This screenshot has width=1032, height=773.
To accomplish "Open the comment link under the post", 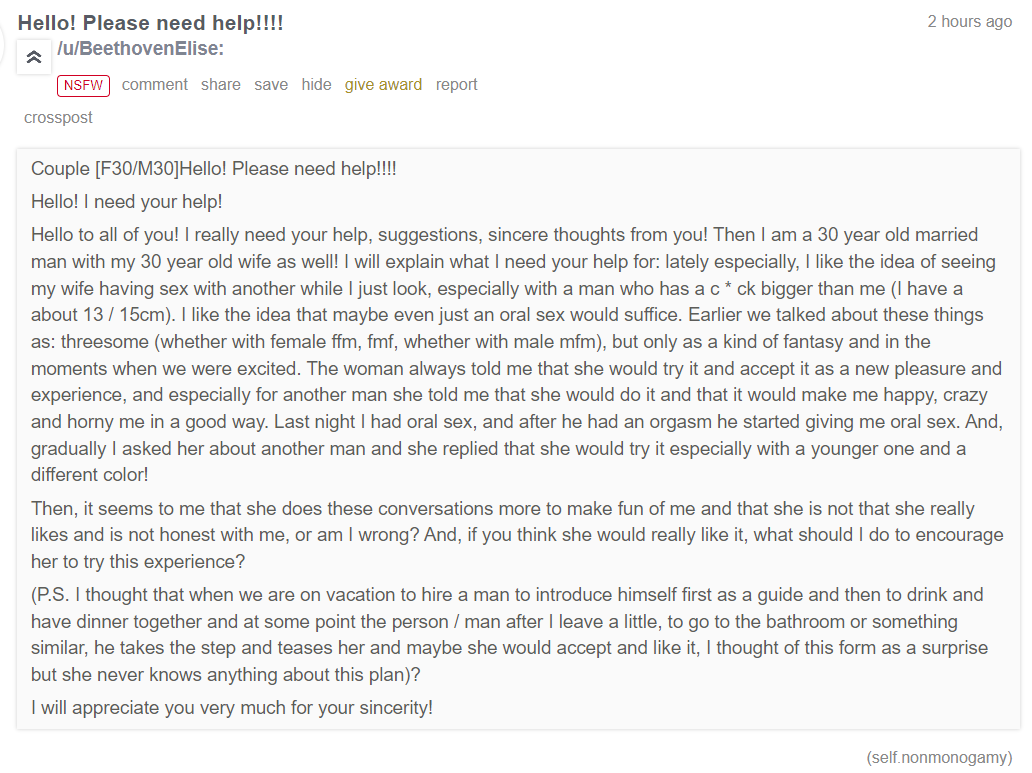I will click(155, 85).
